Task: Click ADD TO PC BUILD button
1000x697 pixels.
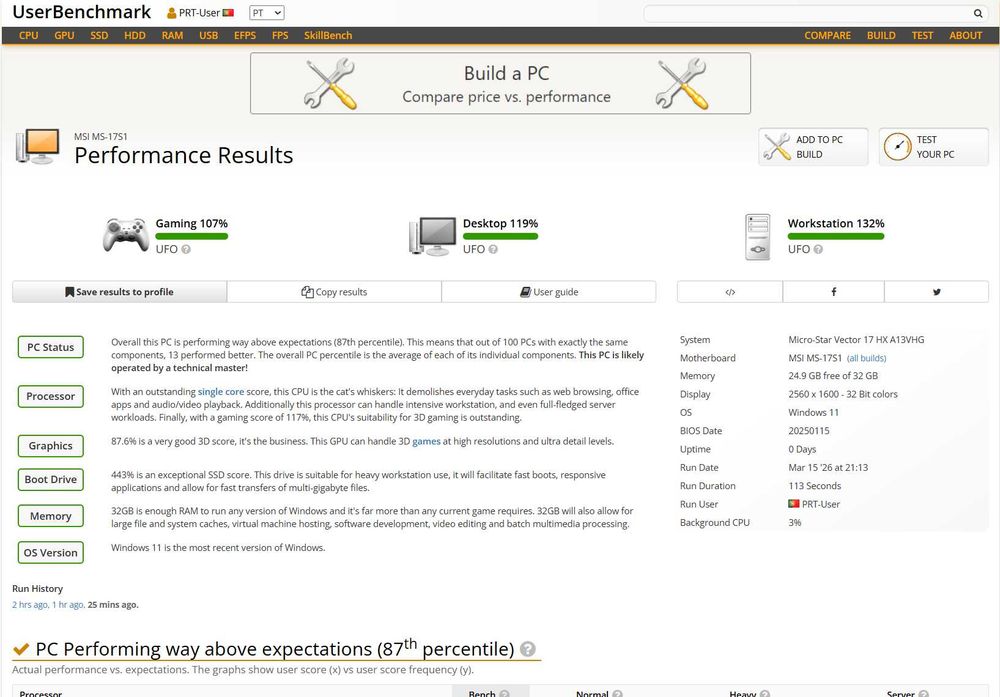Action: click(813, 147)
